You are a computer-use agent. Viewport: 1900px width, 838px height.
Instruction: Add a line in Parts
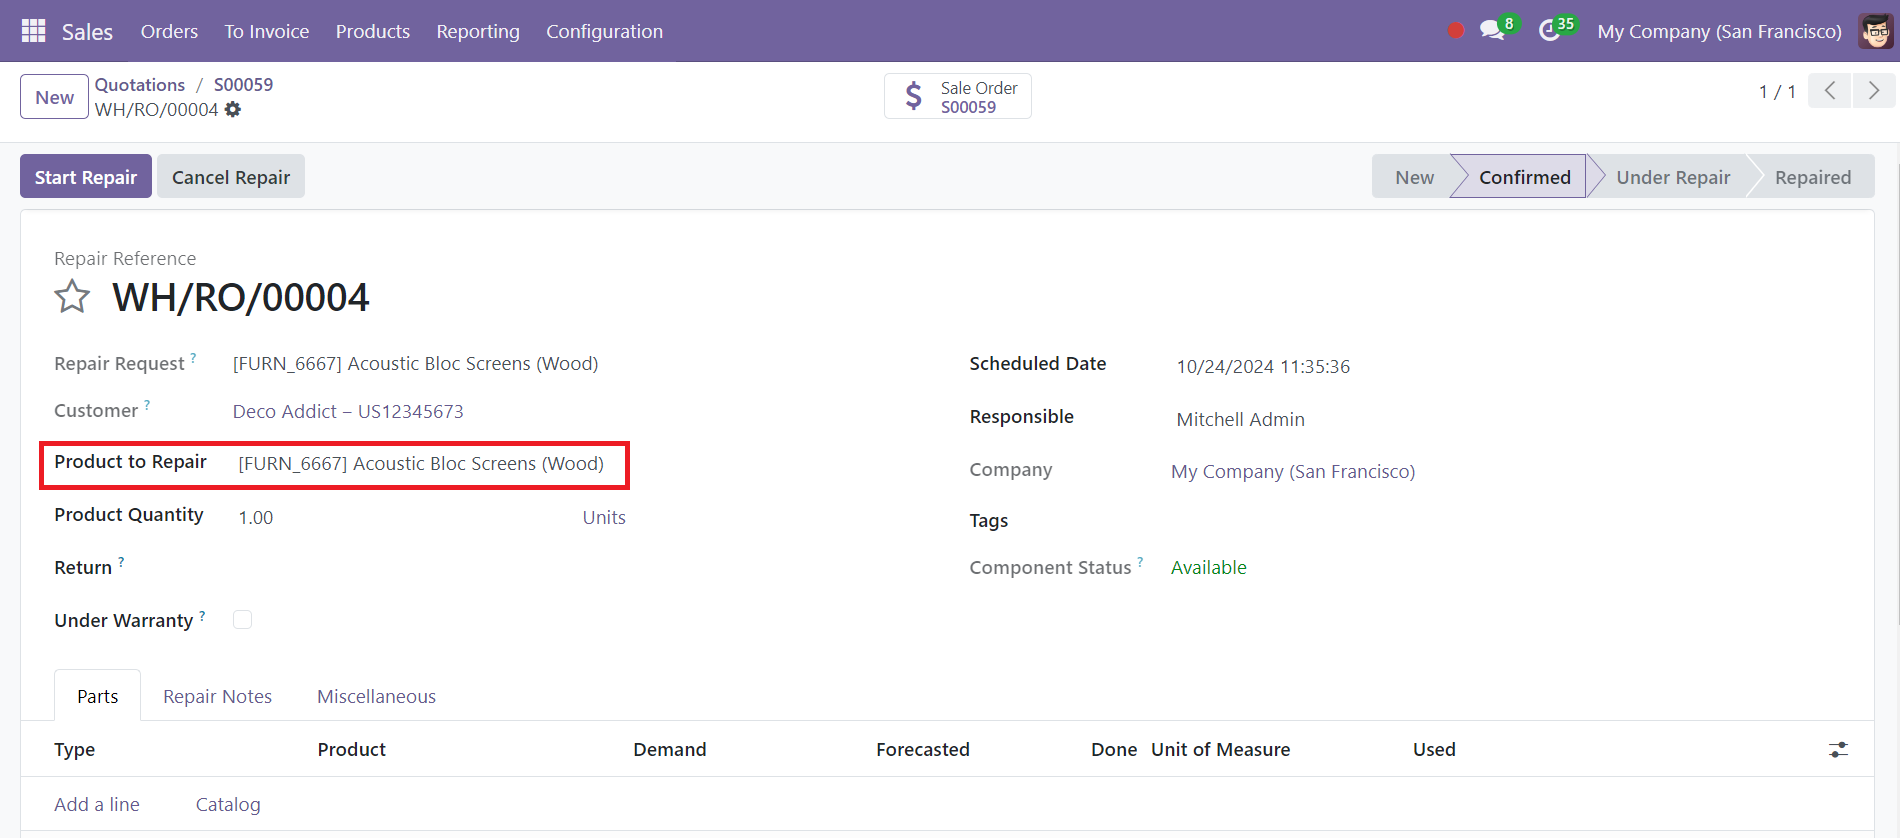coord(97,804)
